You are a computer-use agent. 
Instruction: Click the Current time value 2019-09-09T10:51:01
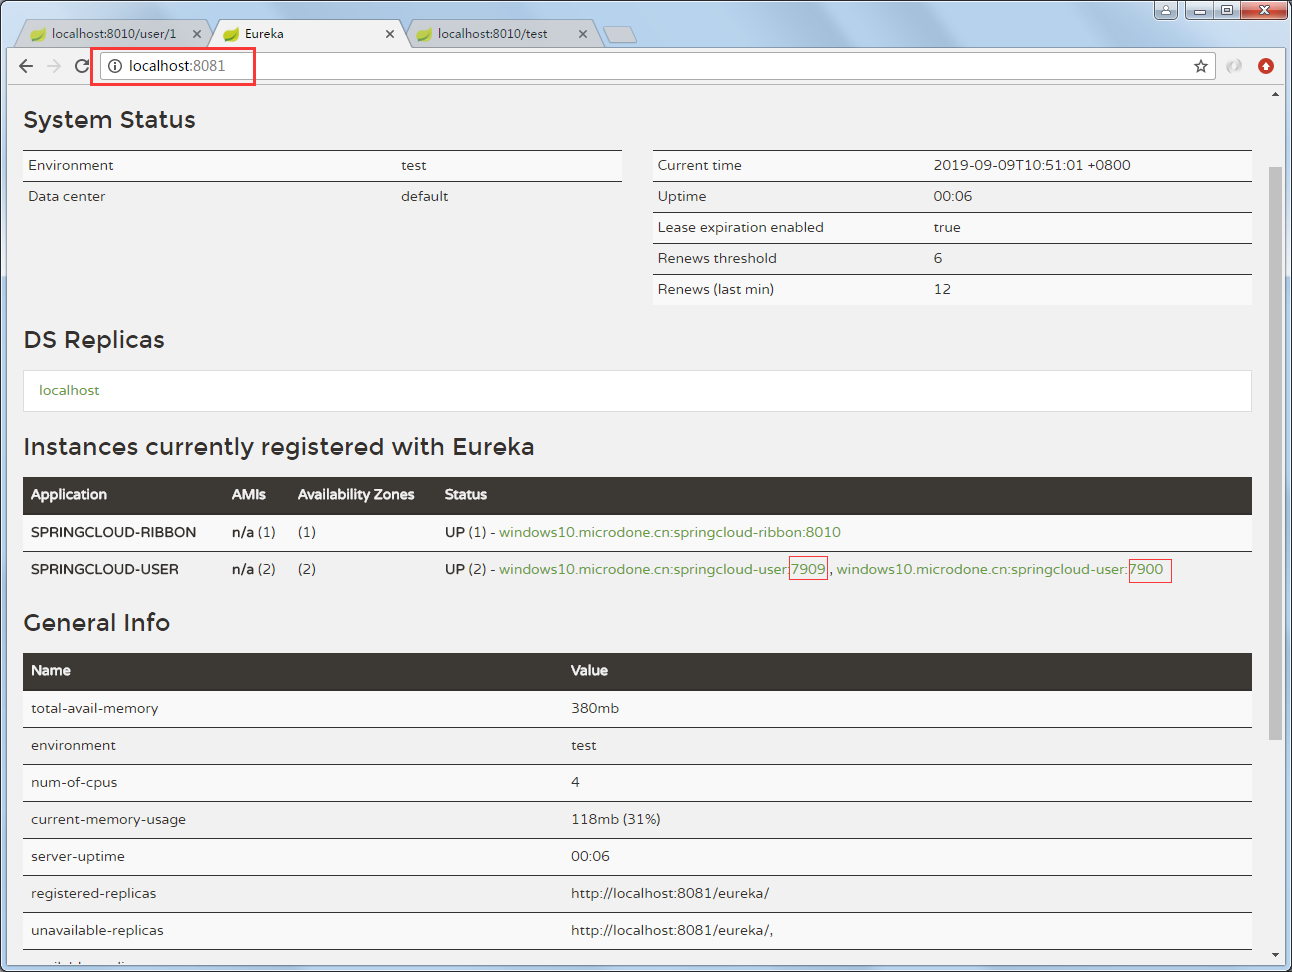[1032, 166]
